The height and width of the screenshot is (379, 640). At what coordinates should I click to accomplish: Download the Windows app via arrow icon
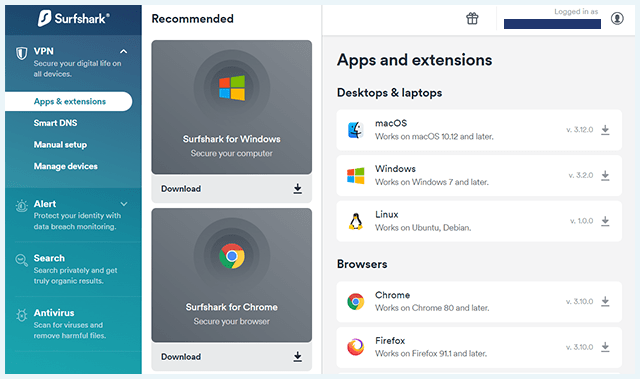[x=605, y=175]
